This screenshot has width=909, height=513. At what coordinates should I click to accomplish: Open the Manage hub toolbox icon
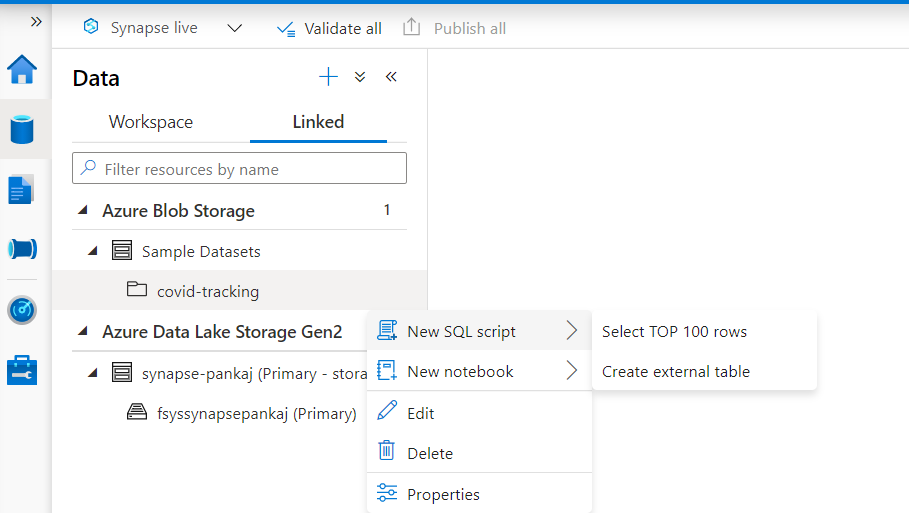click(x=22, y=370)
